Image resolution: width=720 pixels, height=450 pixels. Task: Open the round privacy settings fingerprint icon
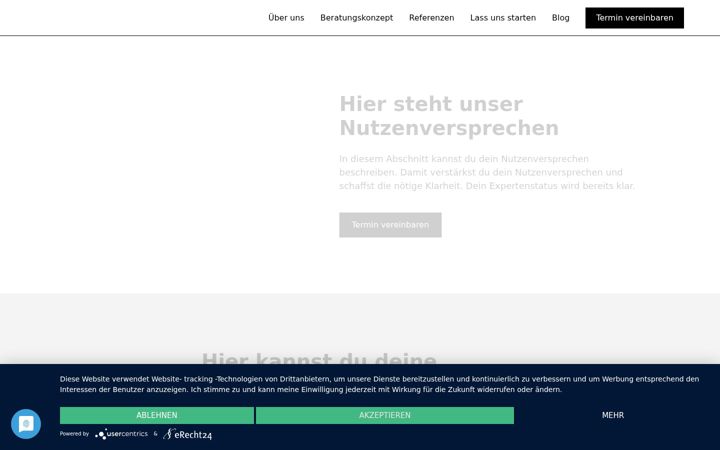(x=26, y=424)
